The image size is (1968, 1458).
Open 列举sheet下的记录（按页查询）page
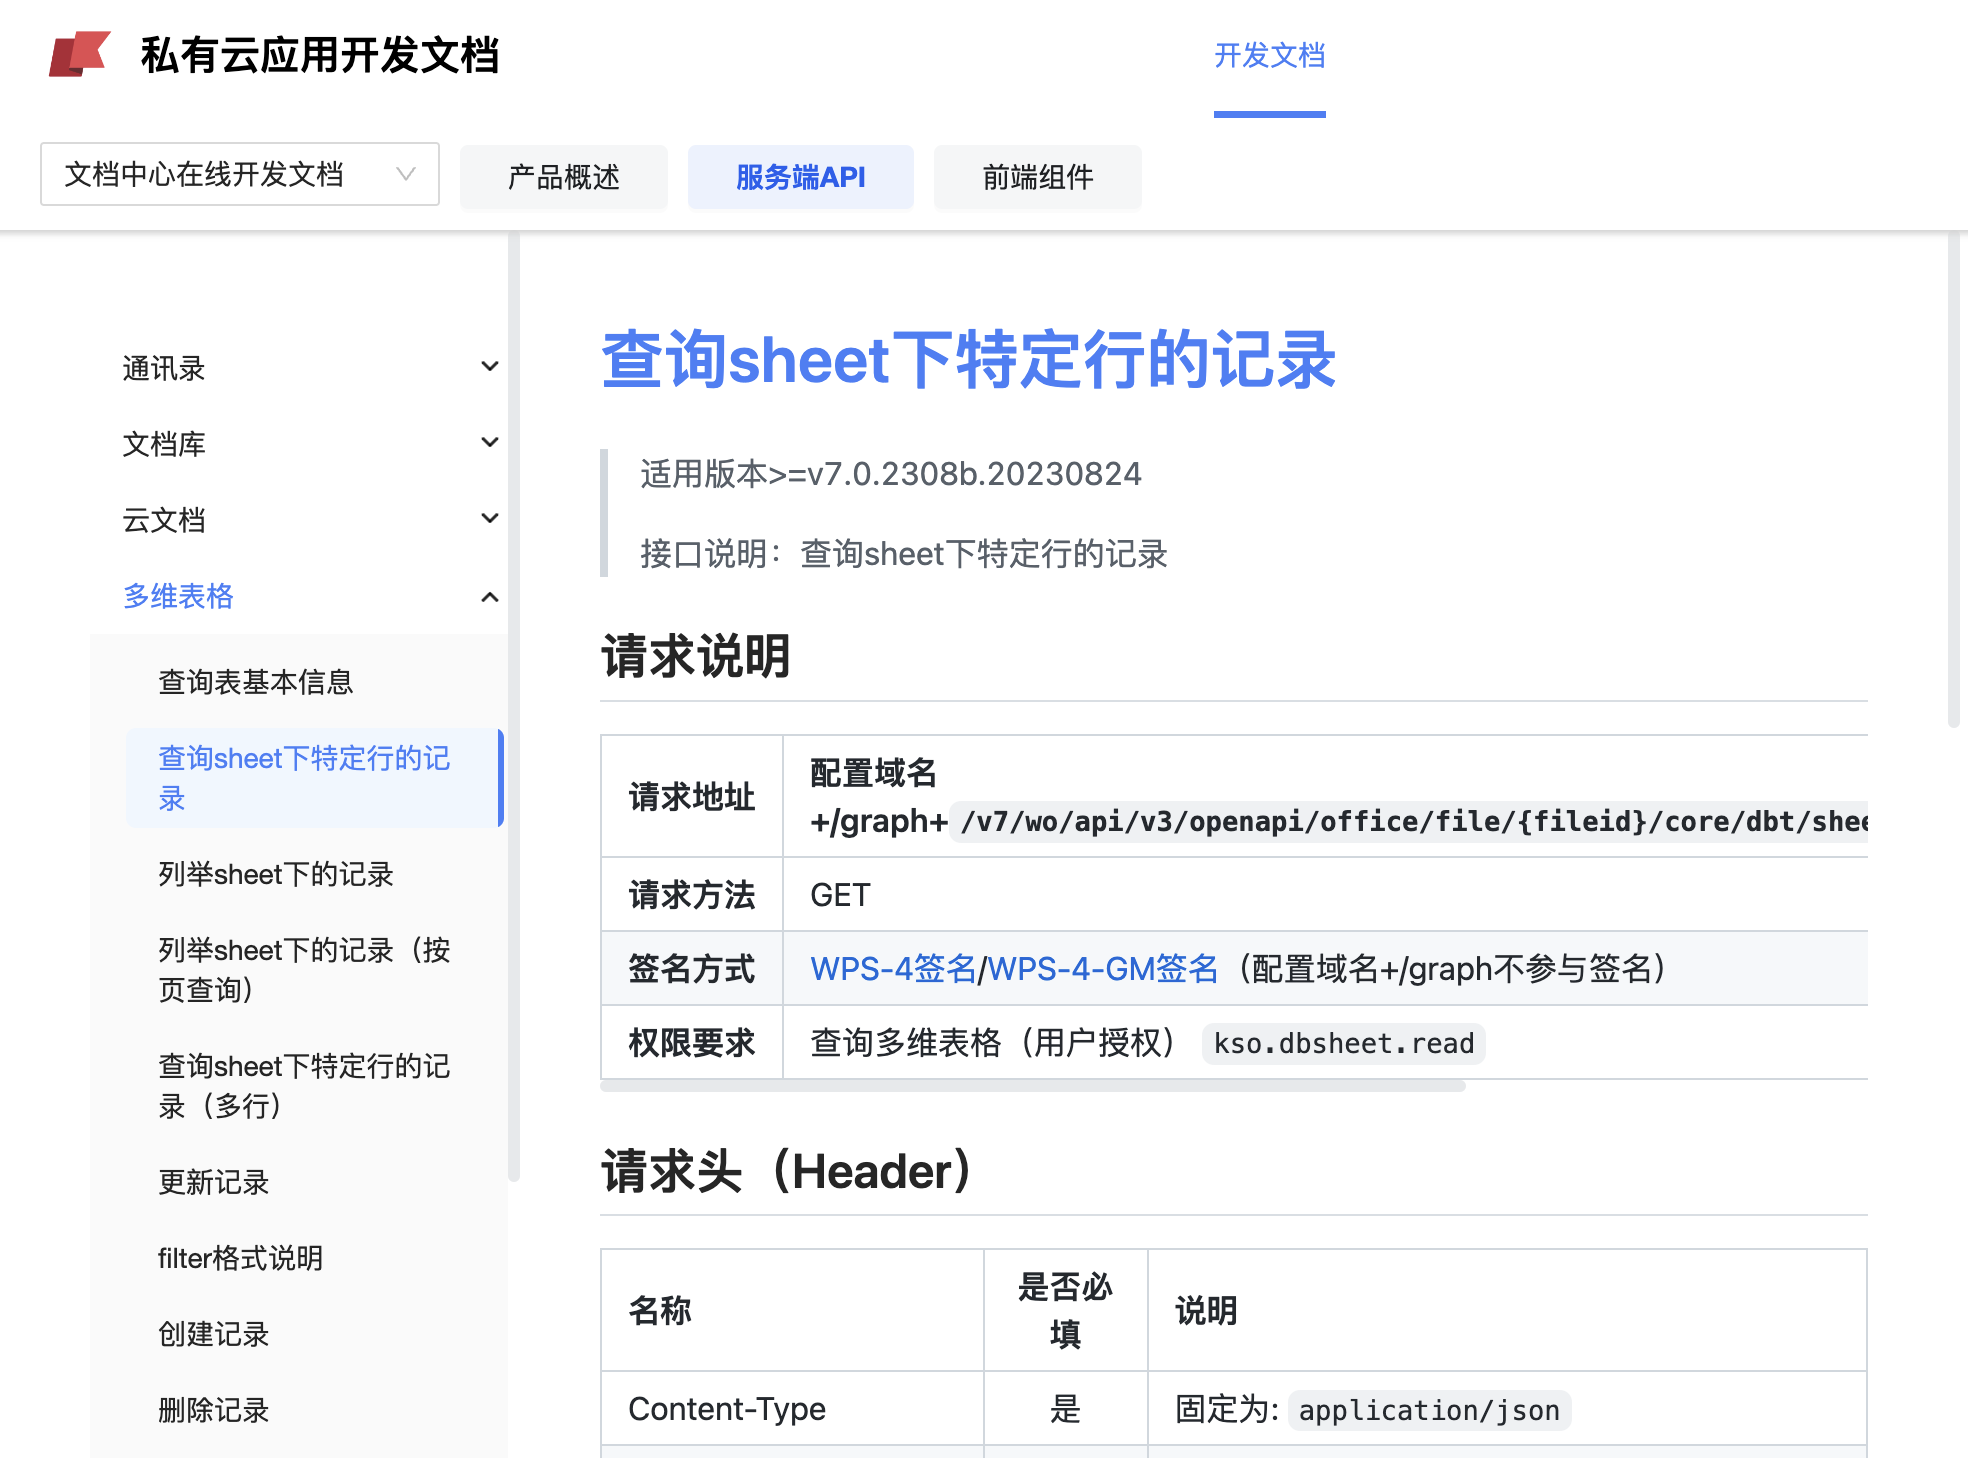(304, 969)
